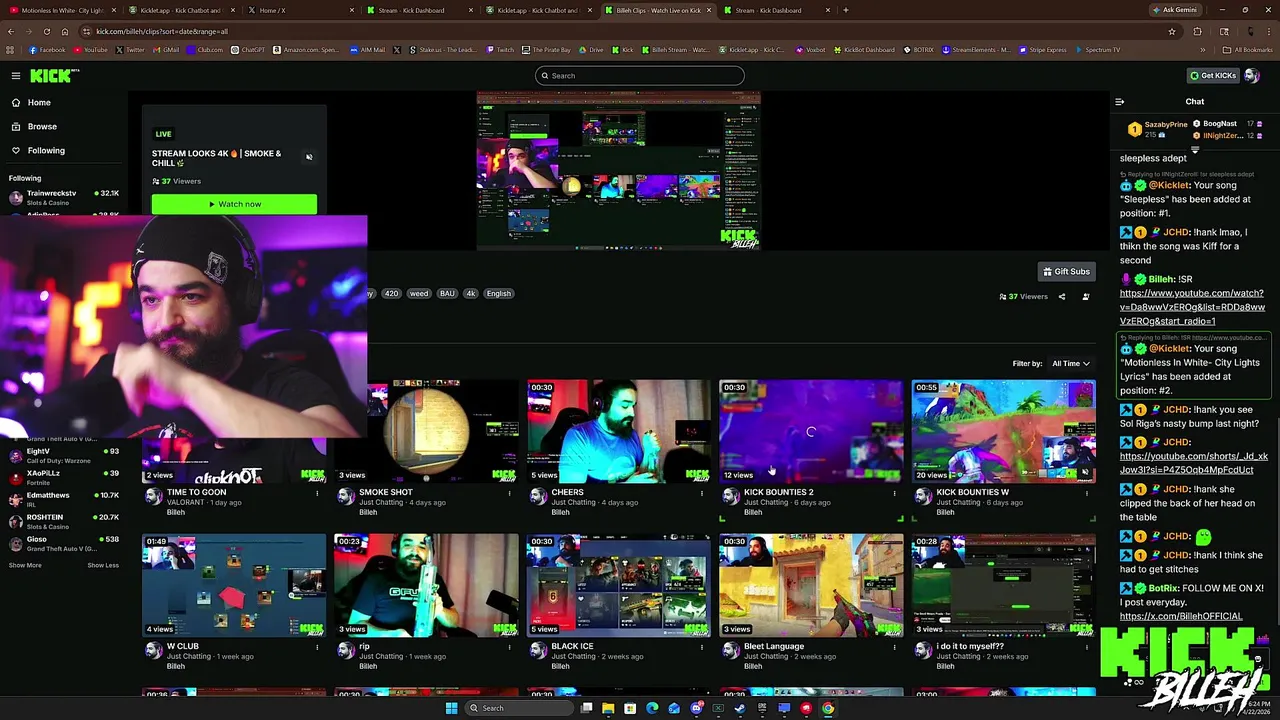Click the user icon next to share
The image size is (1280, 720).
(1086, 296)
